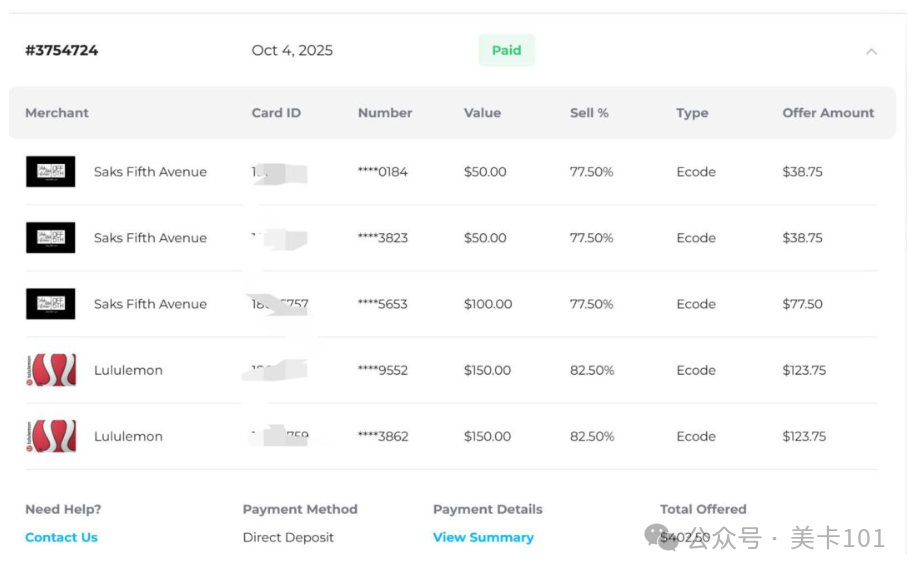The width and height of the screenshot is (915, 575).
Task: Click the $100.00 value cell
Action: (x=488, y=304)
